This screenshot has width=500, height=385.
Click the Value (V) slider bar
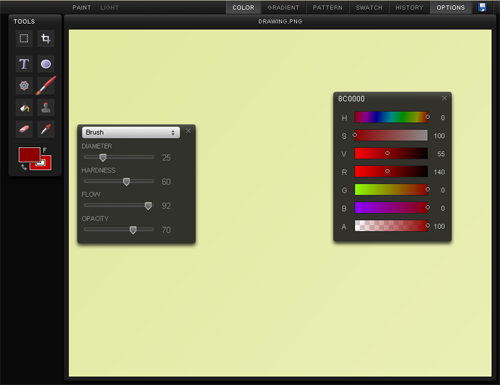pyautogui.click(x=391, y=153)
